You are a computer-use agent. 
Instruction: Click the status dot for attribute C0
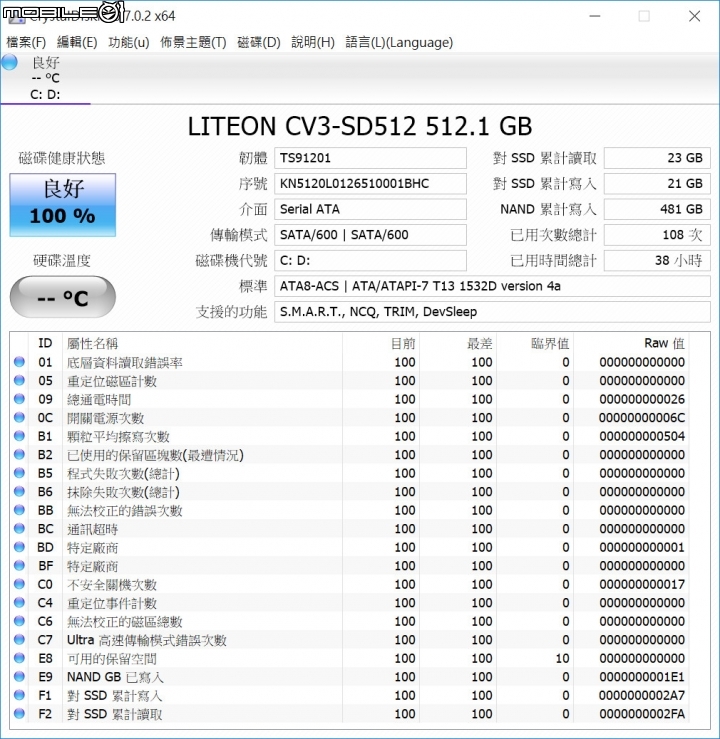click(19, 584)
